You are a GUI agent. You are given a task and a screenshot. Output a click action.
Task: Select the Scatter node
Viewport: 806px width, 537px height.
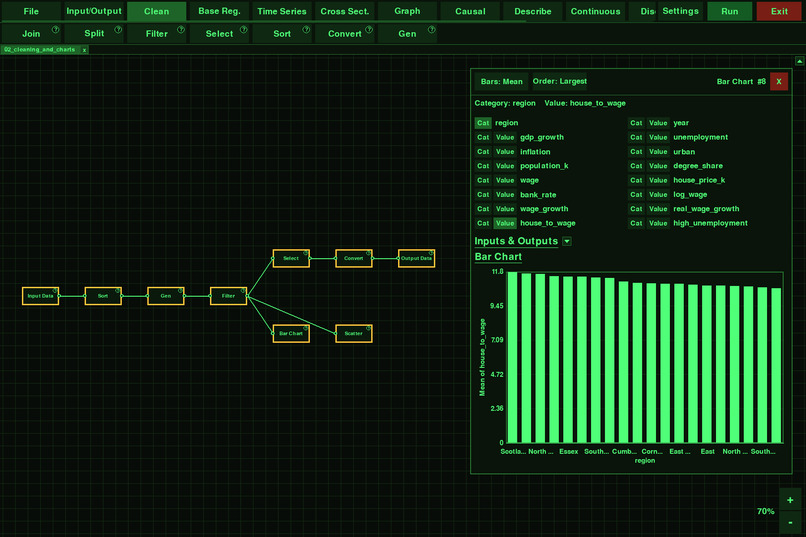(354, 334)
